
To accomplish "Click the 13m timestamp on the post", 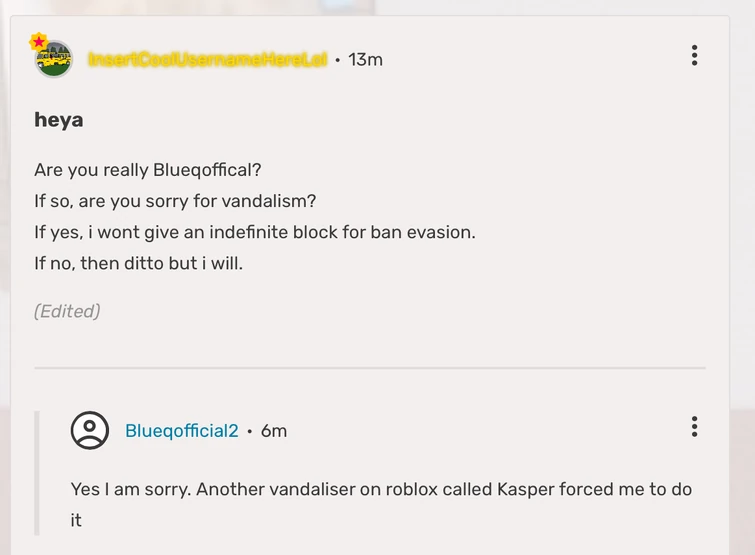I will [x=365, y=60].
